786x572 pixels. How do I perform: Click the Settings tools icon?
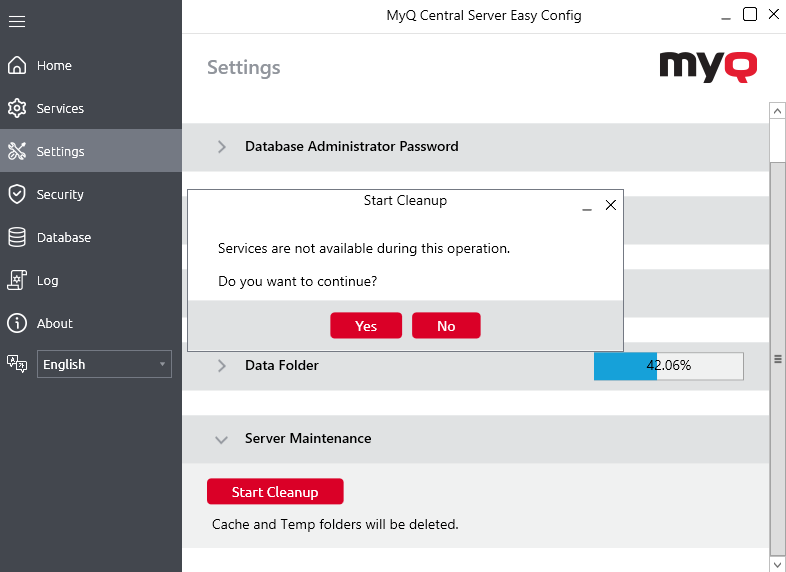[x=16, y=152]
